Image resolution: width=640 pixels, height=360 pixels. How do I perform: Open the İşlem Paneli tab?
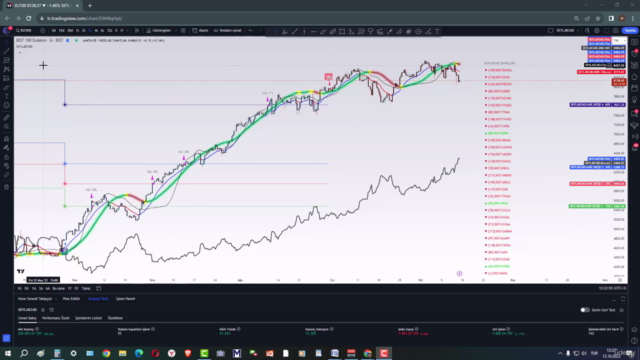(125, 299)
